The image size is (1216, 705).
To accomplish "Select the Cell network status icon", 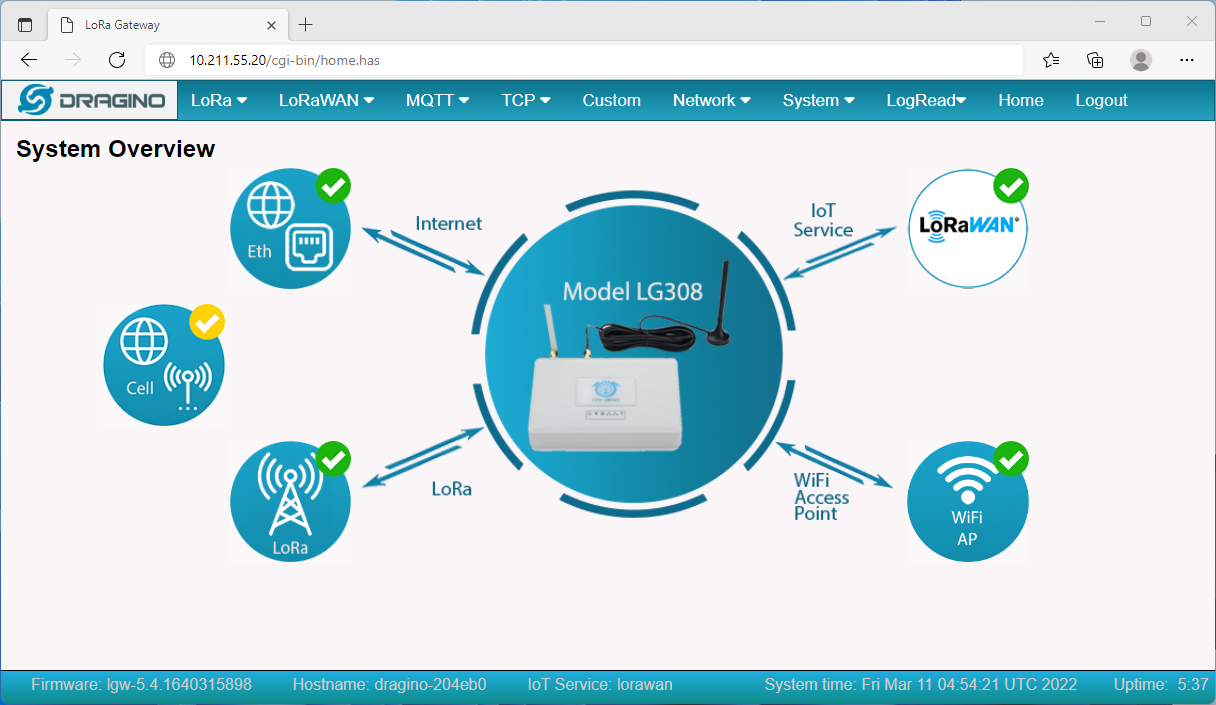I will tap(164, 365).
